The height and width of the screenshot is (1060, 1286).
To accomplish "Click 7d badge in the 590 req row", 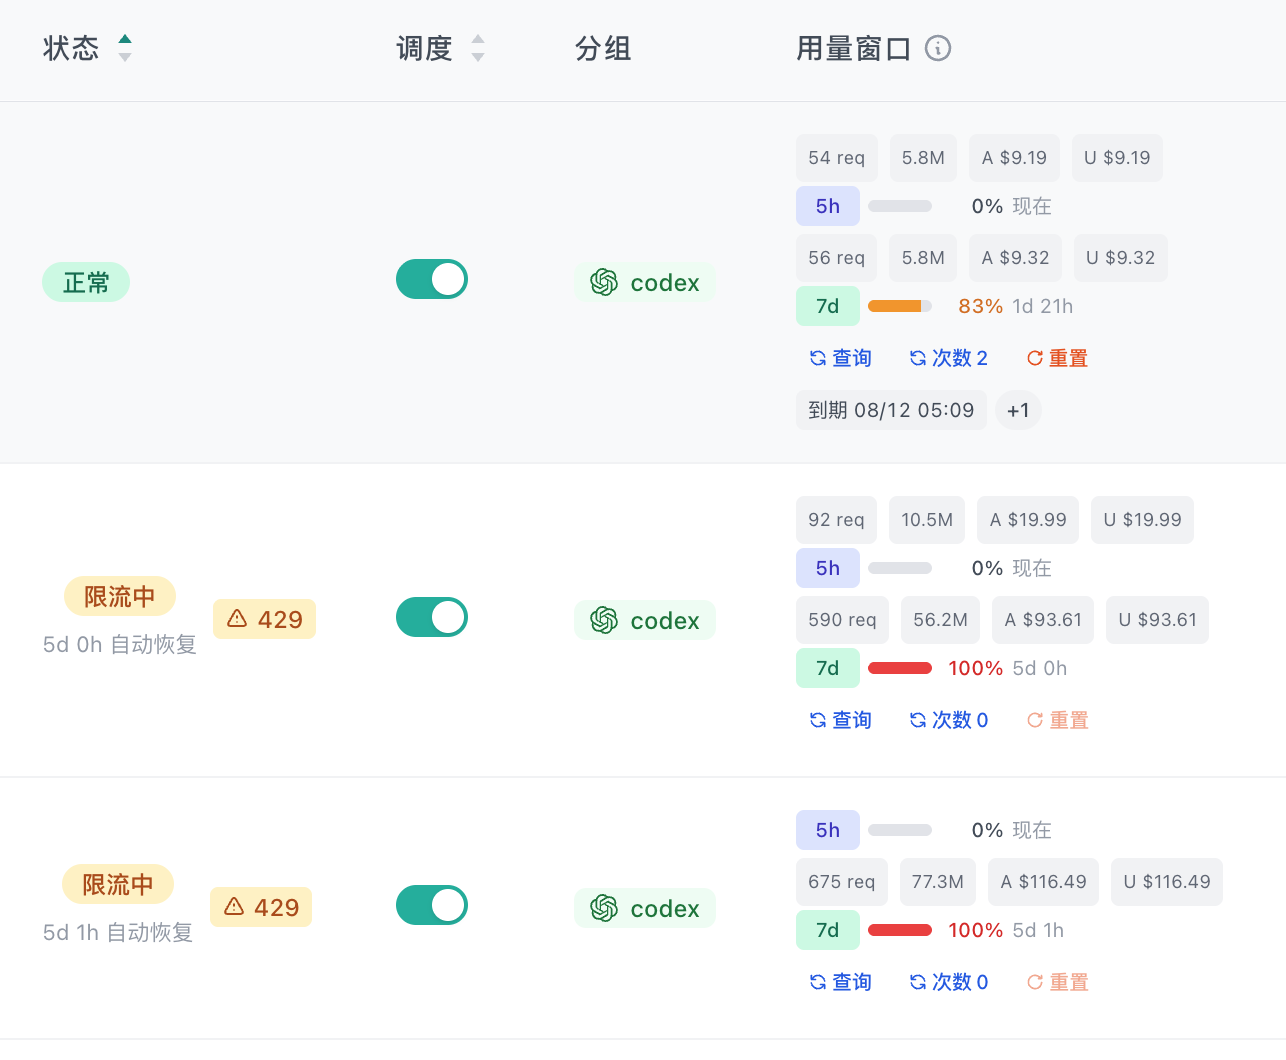I will [x=828, y=668].
